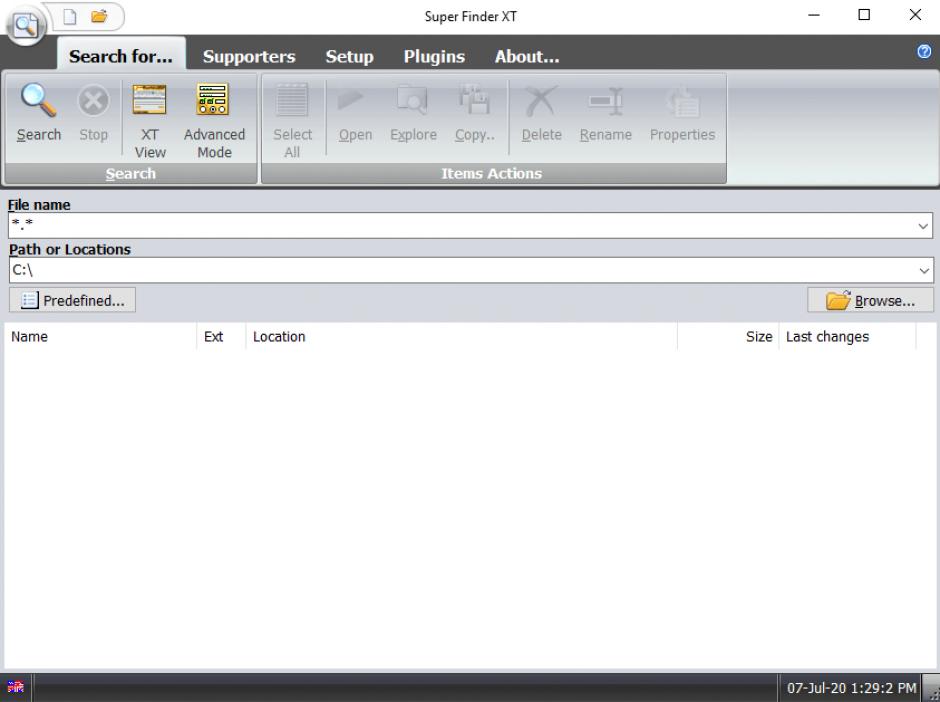Open the Setup tab

[350, 56]
